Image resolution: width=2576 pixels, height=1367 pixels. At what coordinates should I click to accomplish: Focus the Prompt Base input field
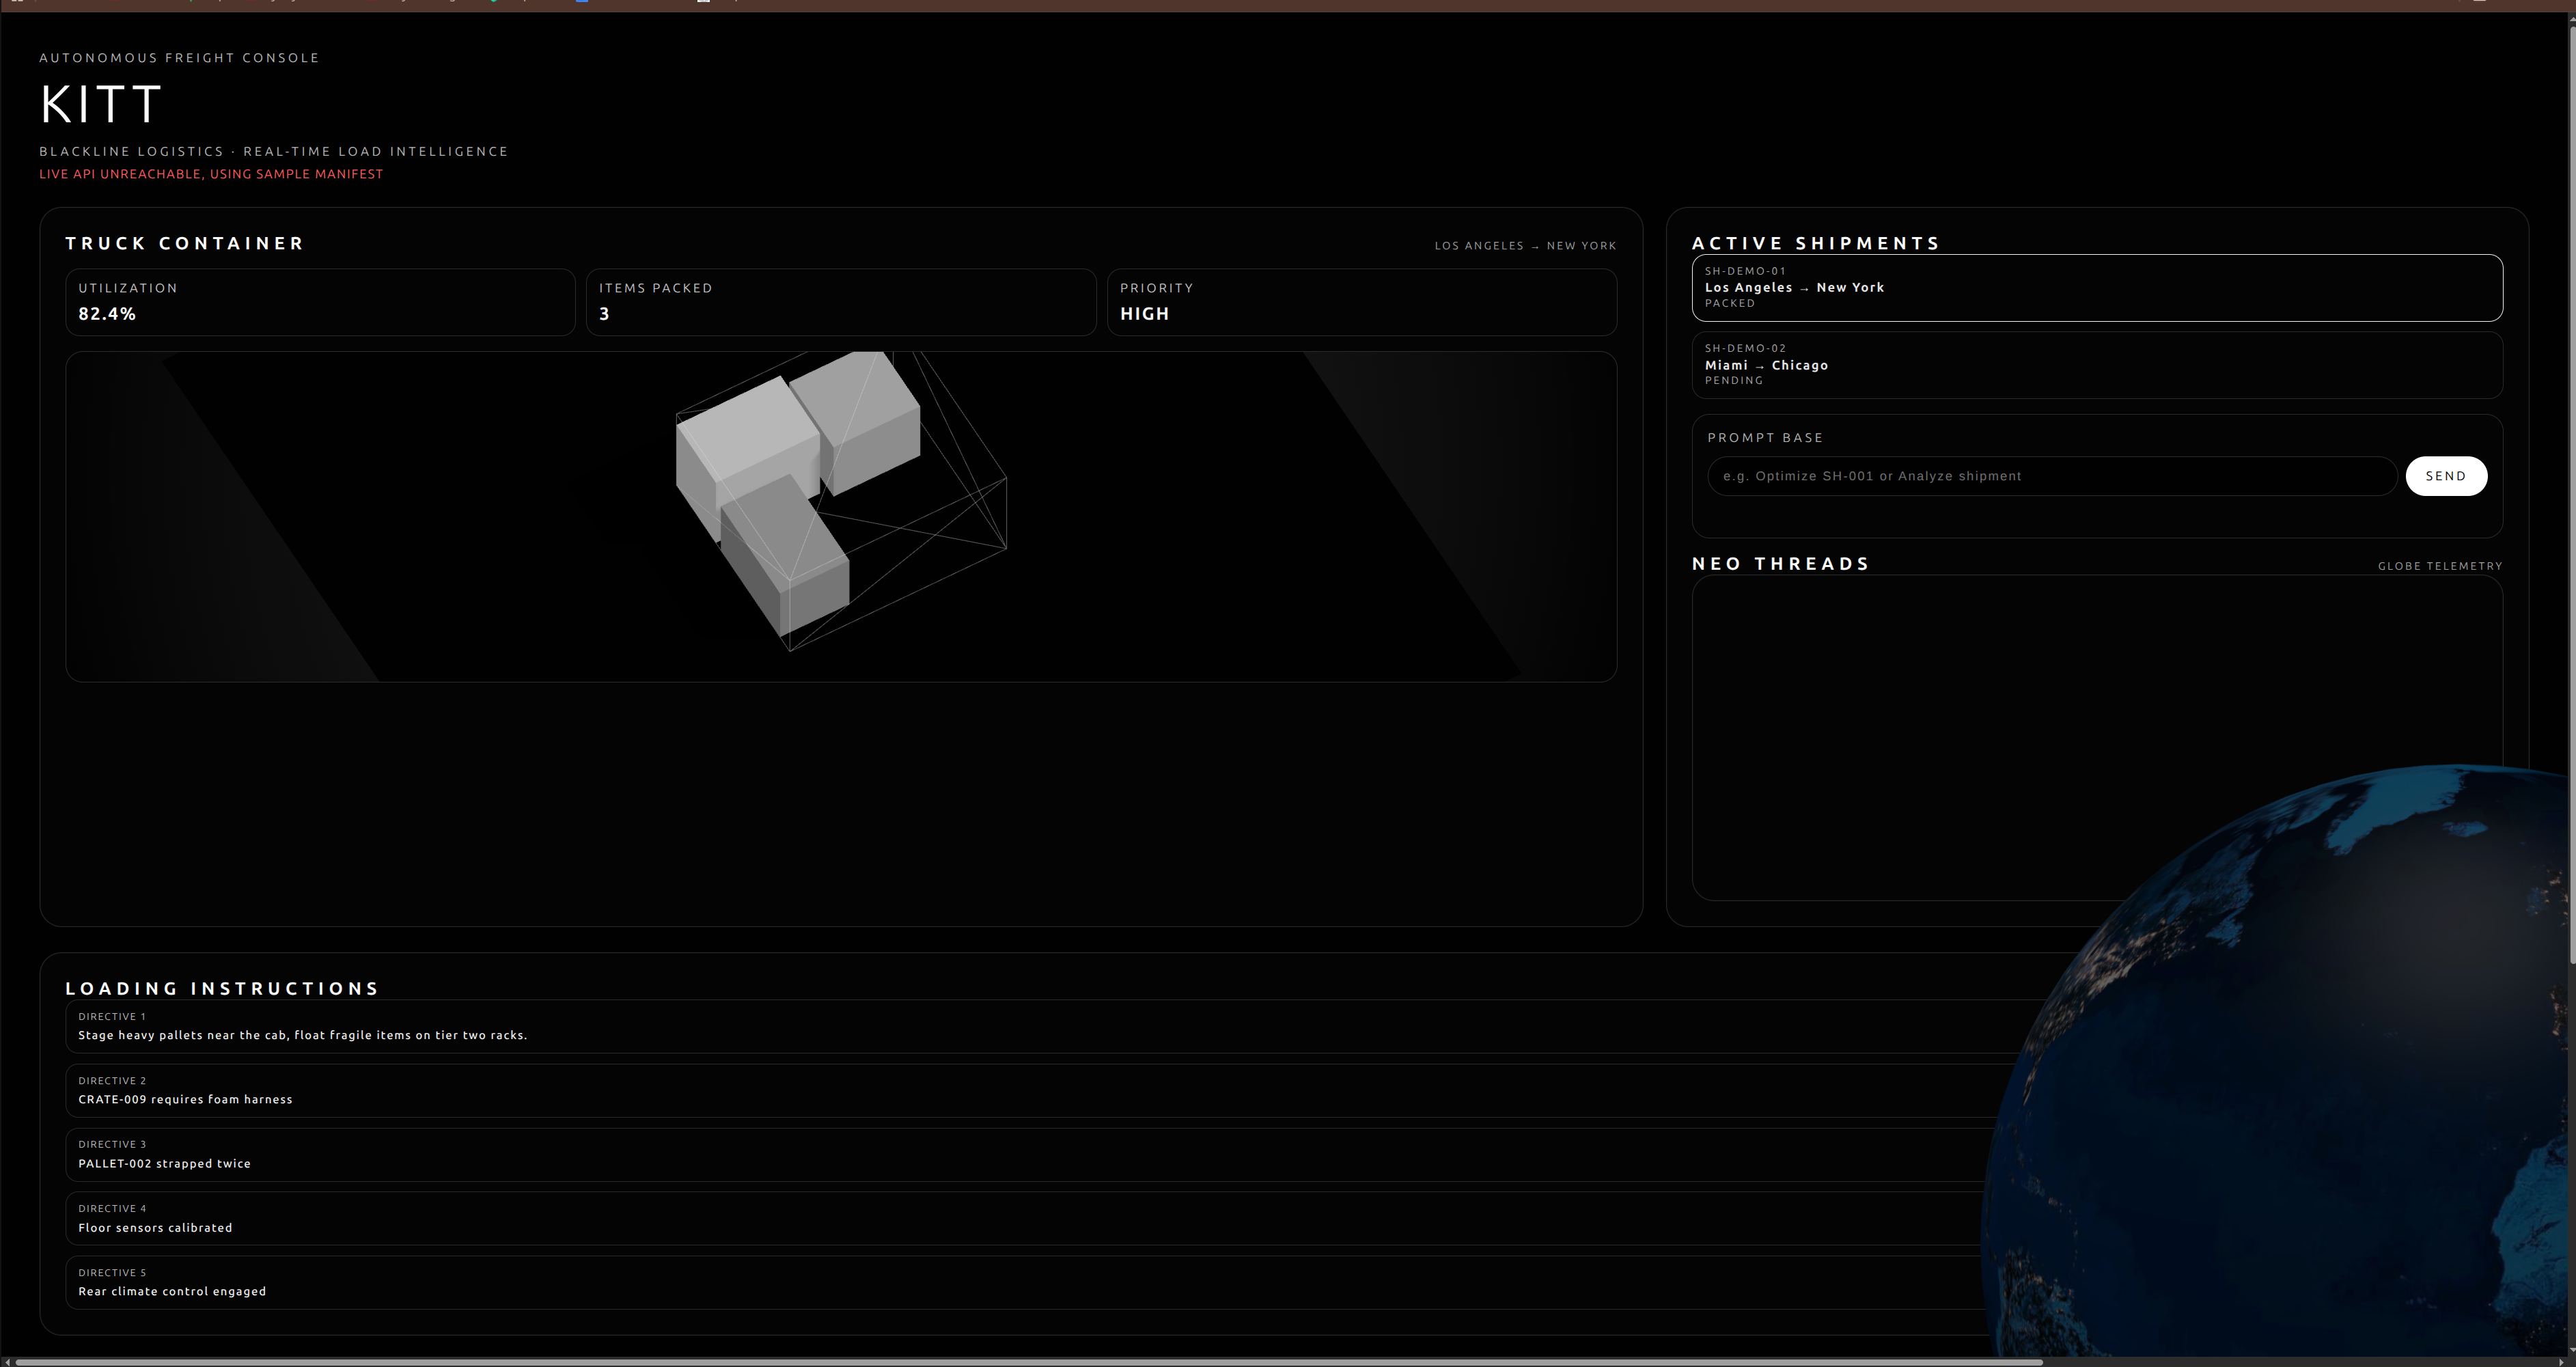(2050, 476)
